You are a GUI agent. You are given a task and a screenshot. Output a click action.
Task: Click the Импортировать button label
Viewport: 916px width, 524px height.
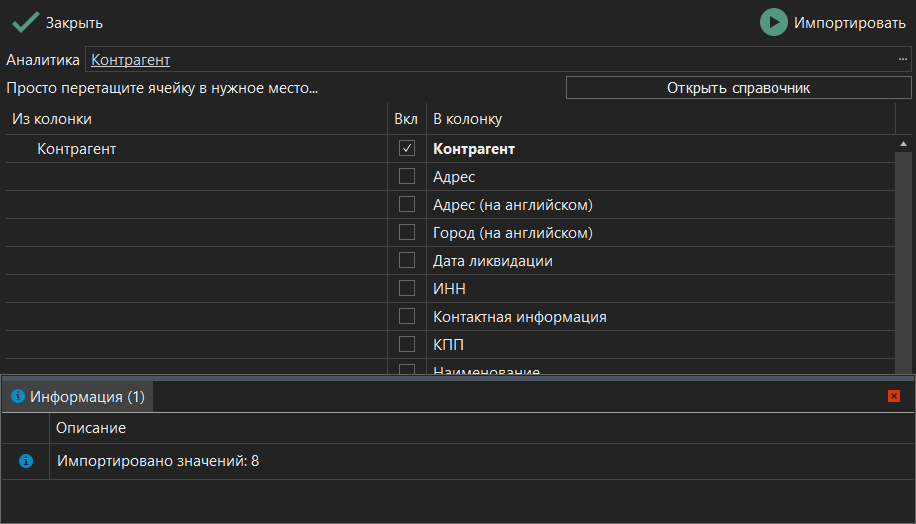(x=849, y=23)
